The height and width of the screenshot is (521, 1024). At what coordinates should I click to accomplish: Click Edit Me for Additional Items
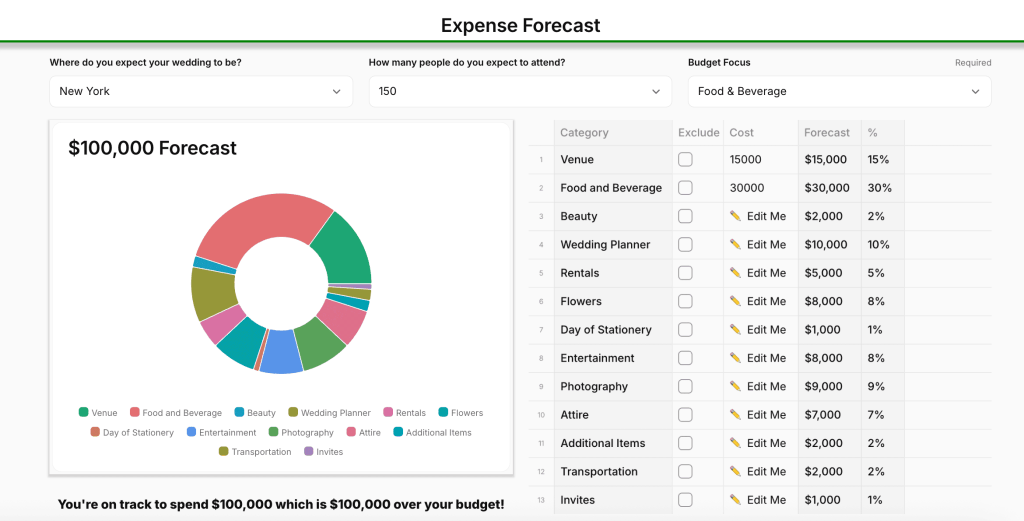766,443
